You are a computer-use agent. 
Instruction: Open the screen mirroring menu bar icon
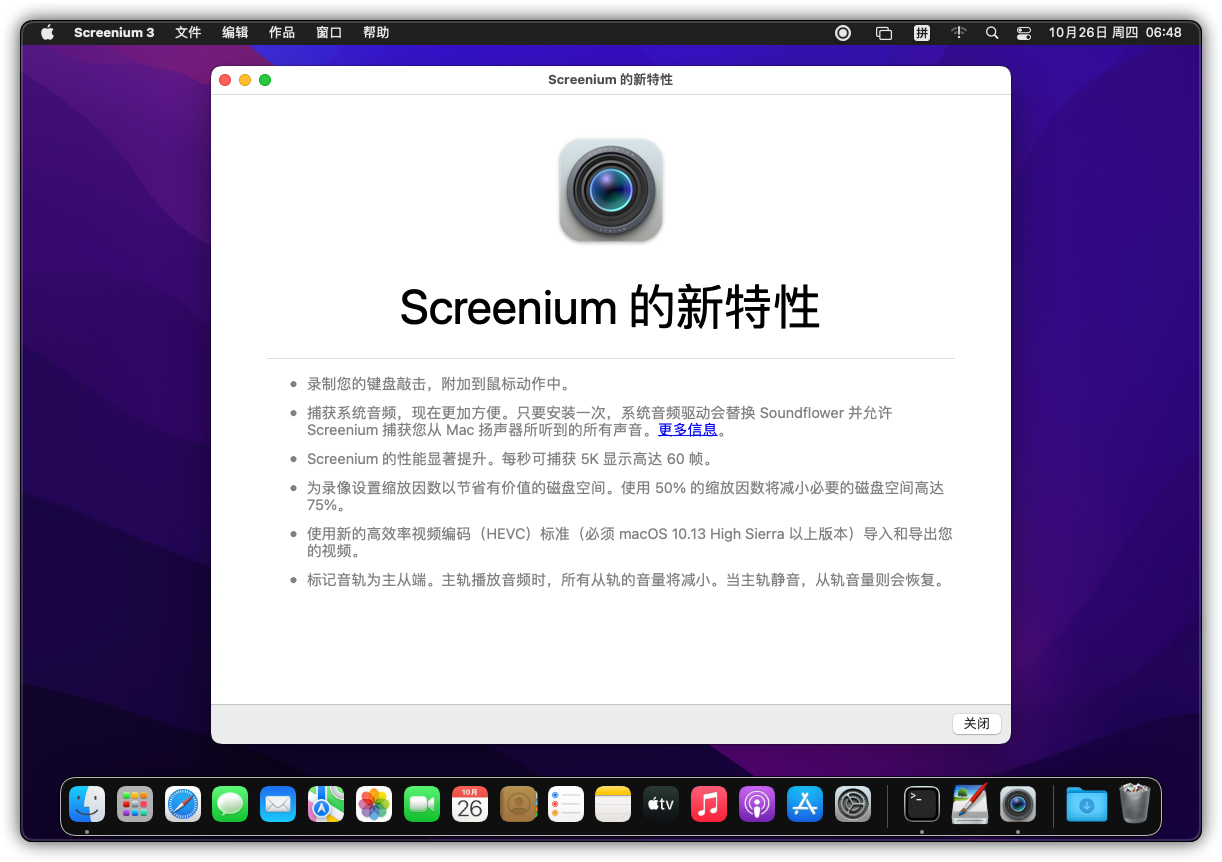[x=884, y=32]
